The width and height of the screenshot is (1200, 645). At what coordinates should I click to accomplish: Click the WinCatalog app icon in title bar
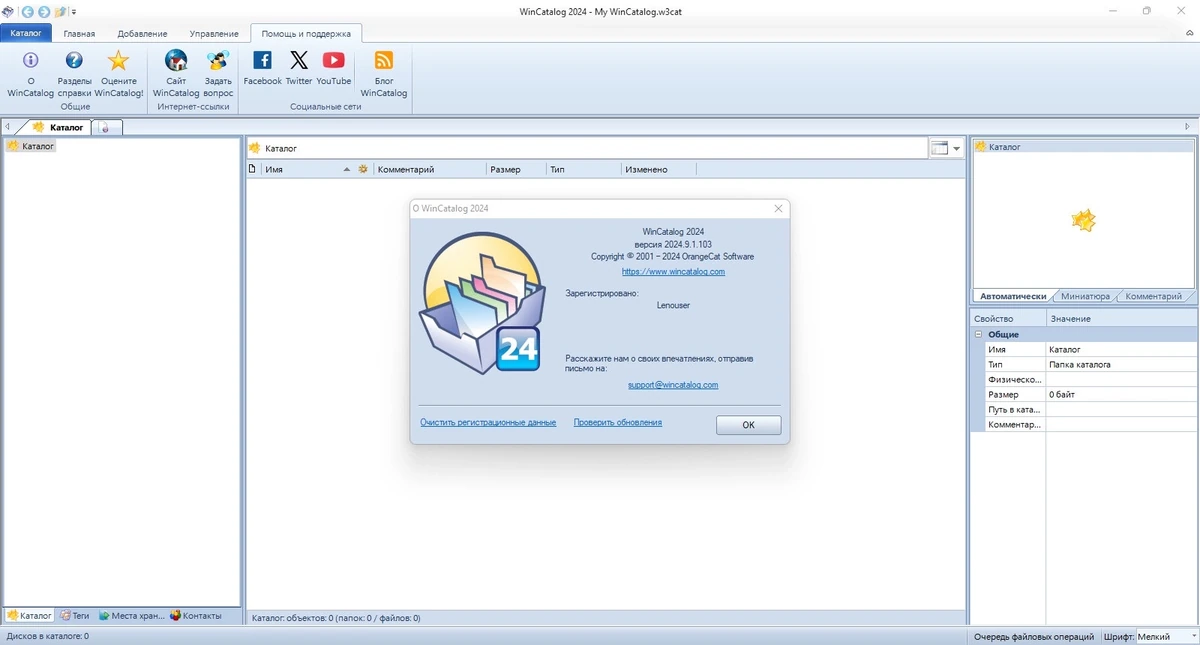(8, 11)
